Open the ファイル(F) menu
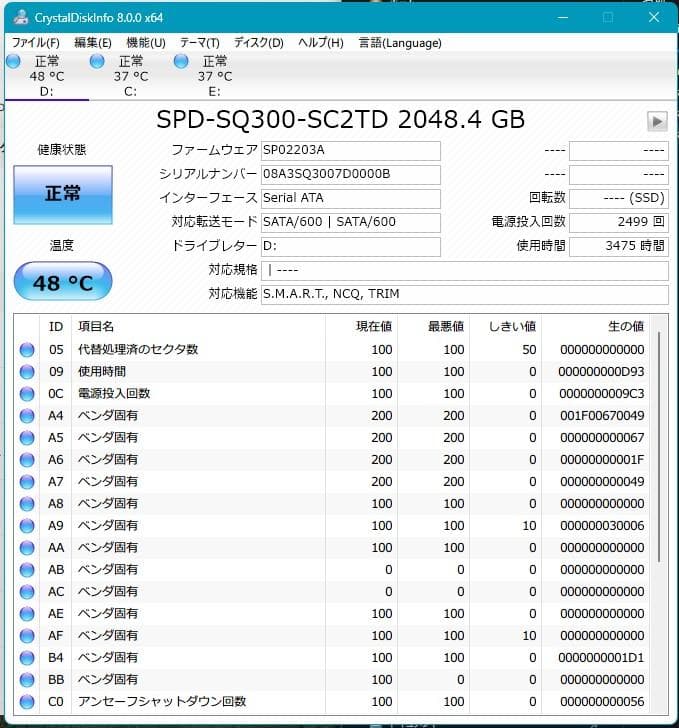Screen dimensions: 679x728 tap(36, 43)
